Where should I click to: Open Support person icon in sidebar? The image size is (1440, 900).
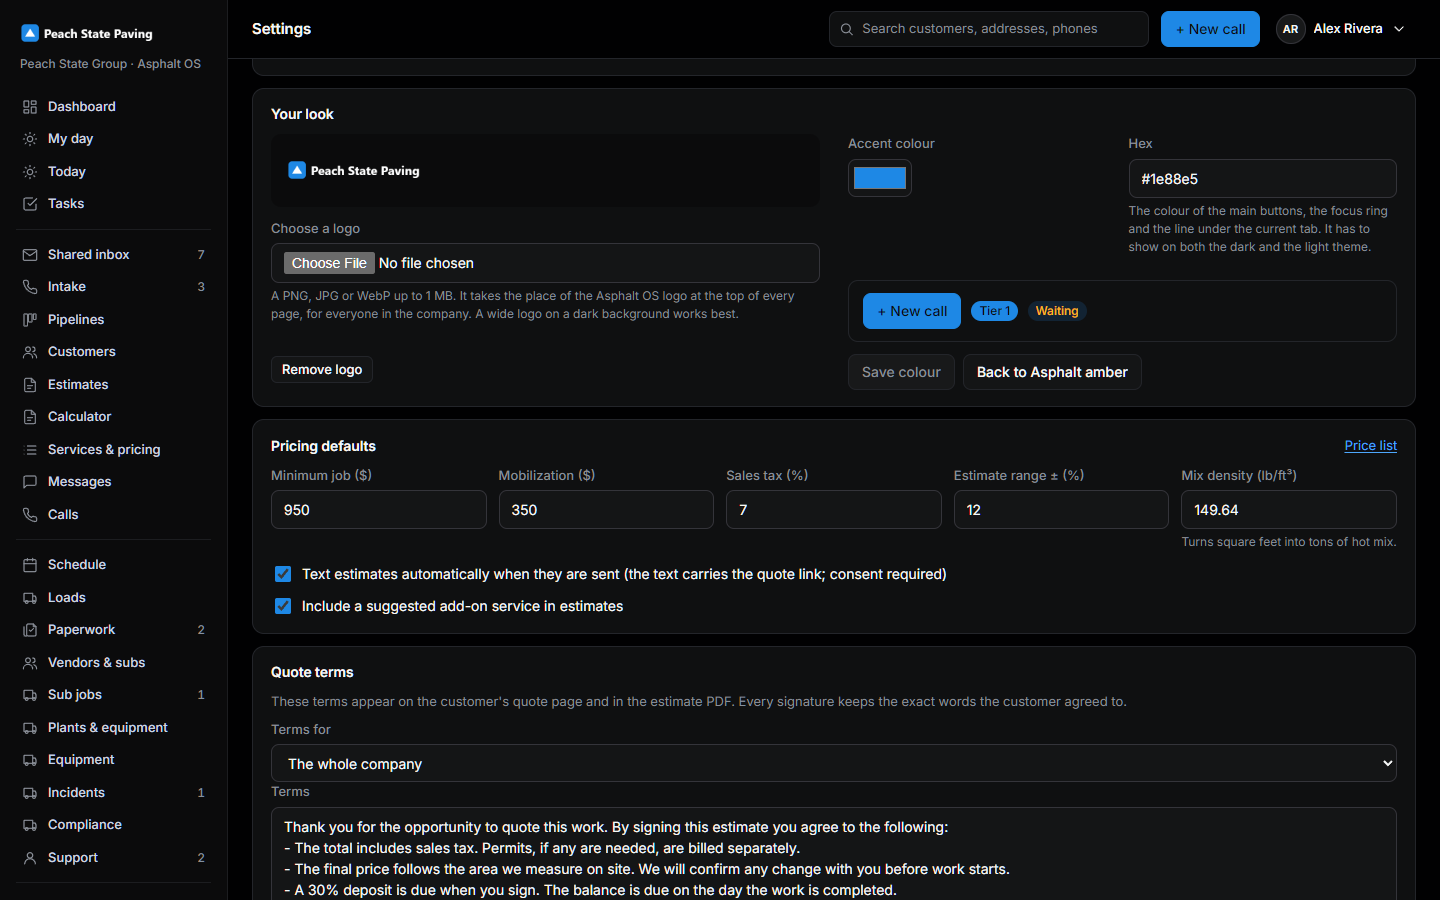point(30,858)
